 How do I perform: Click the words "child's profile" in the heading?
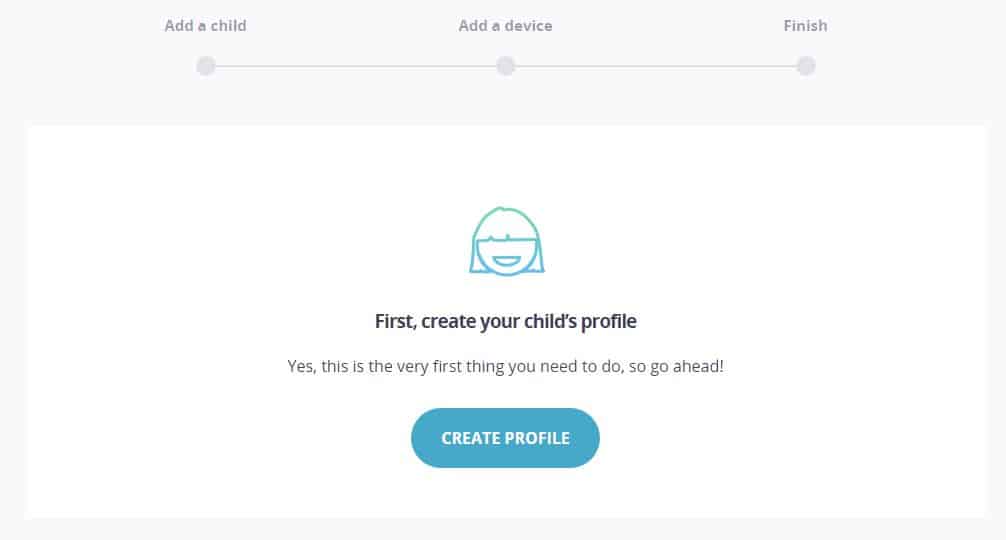(x=581, y=321)
